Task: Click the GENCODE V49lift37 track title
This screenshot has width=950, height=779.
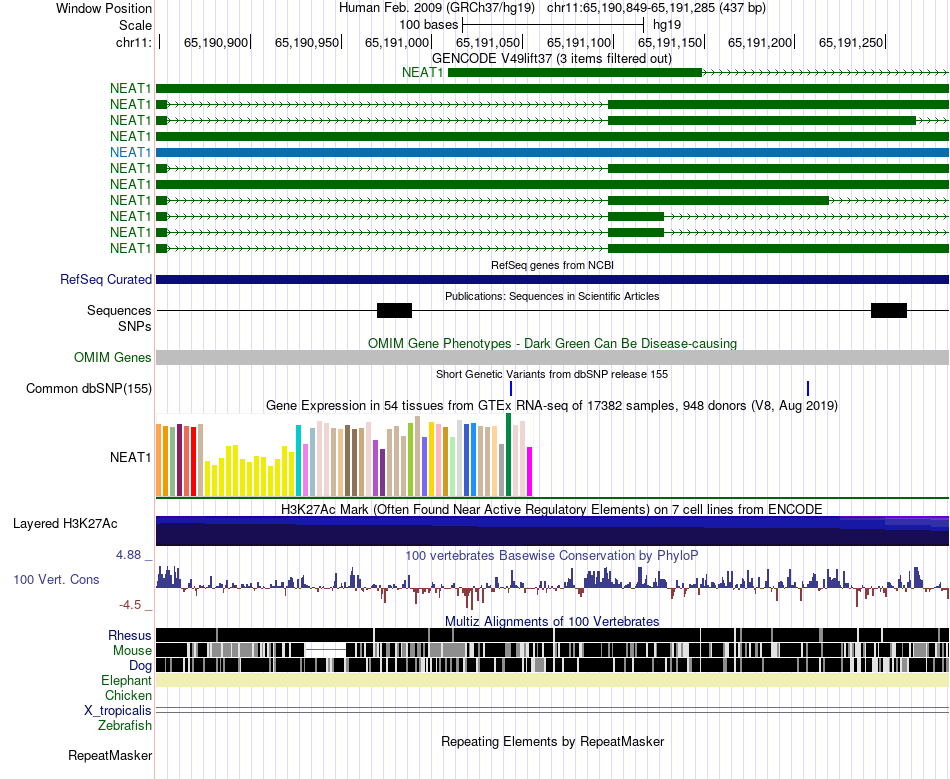Action: click(x=551, y=58)
